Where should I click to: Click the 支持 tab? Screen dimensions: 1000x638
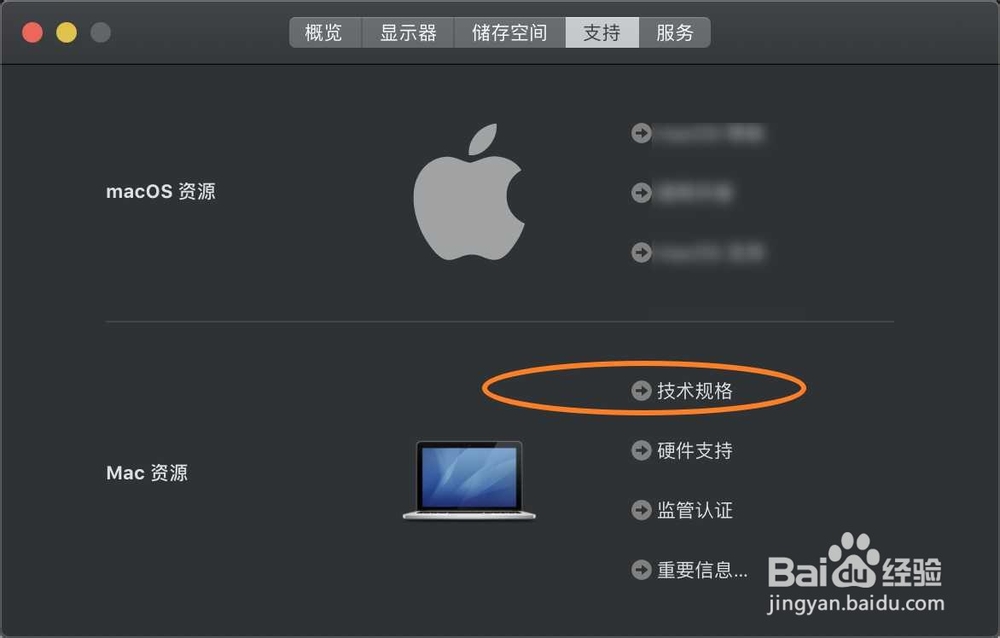(x=602, y=33)
